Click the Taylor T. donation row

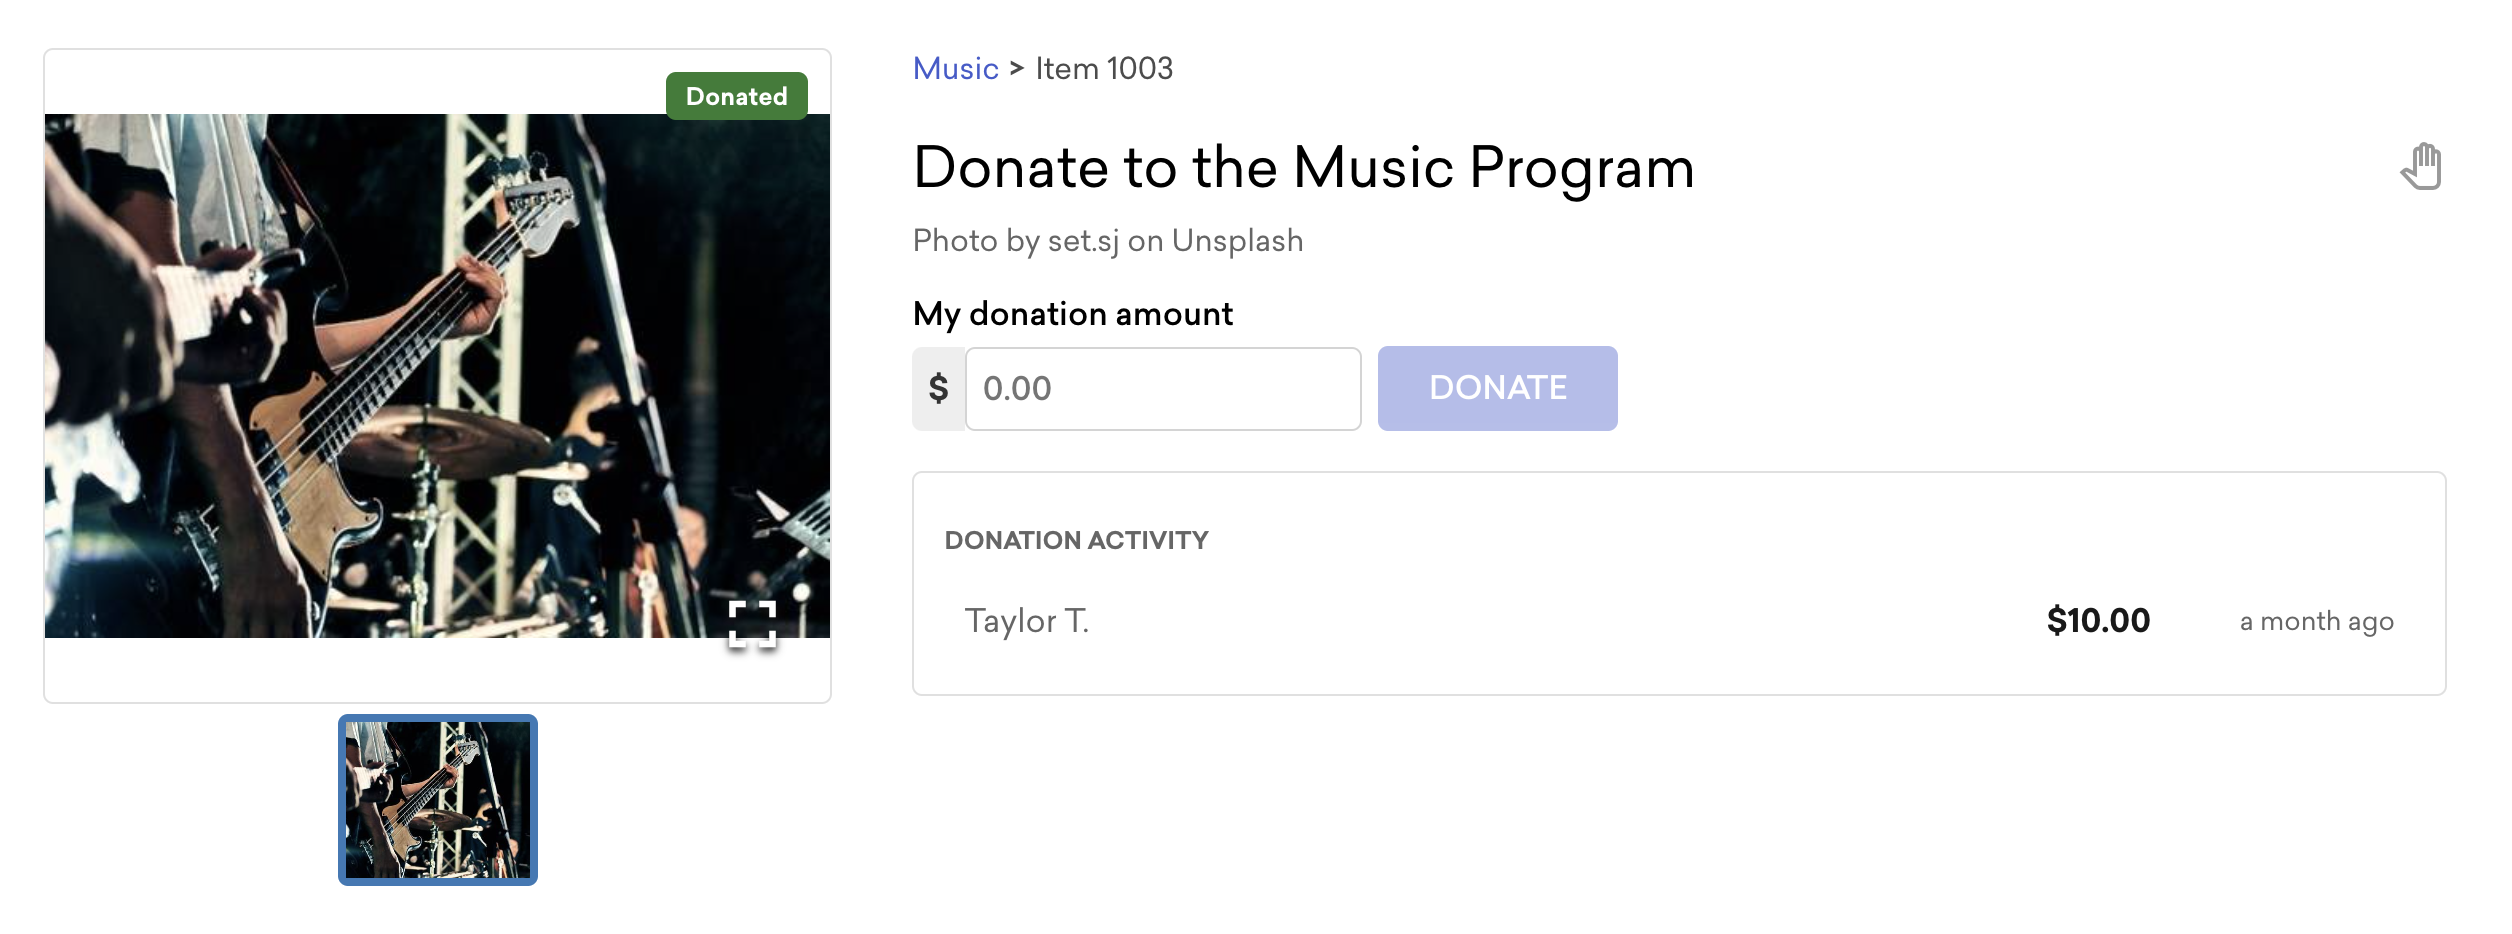(1679, 621)
